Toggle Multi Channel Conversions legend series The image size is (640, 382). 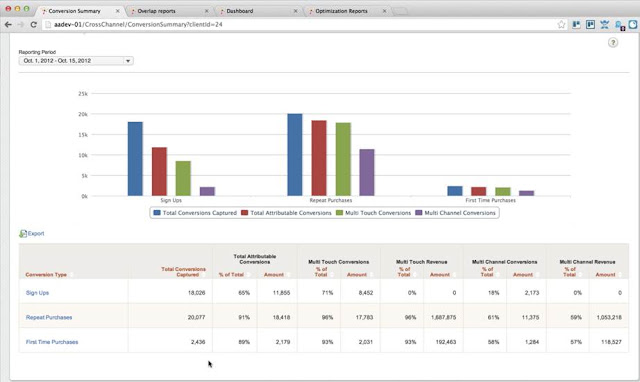pos(456,213)
